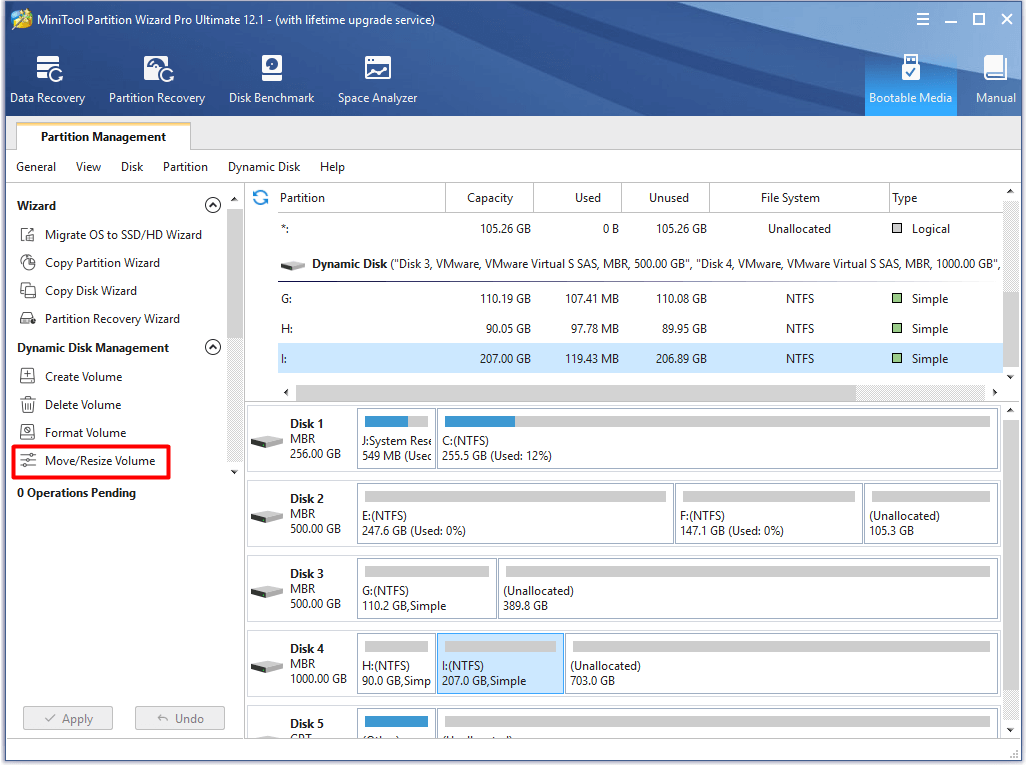
Task: Select E:(NTFS) partition on Disk 2
Action: (x=516, y=514)
